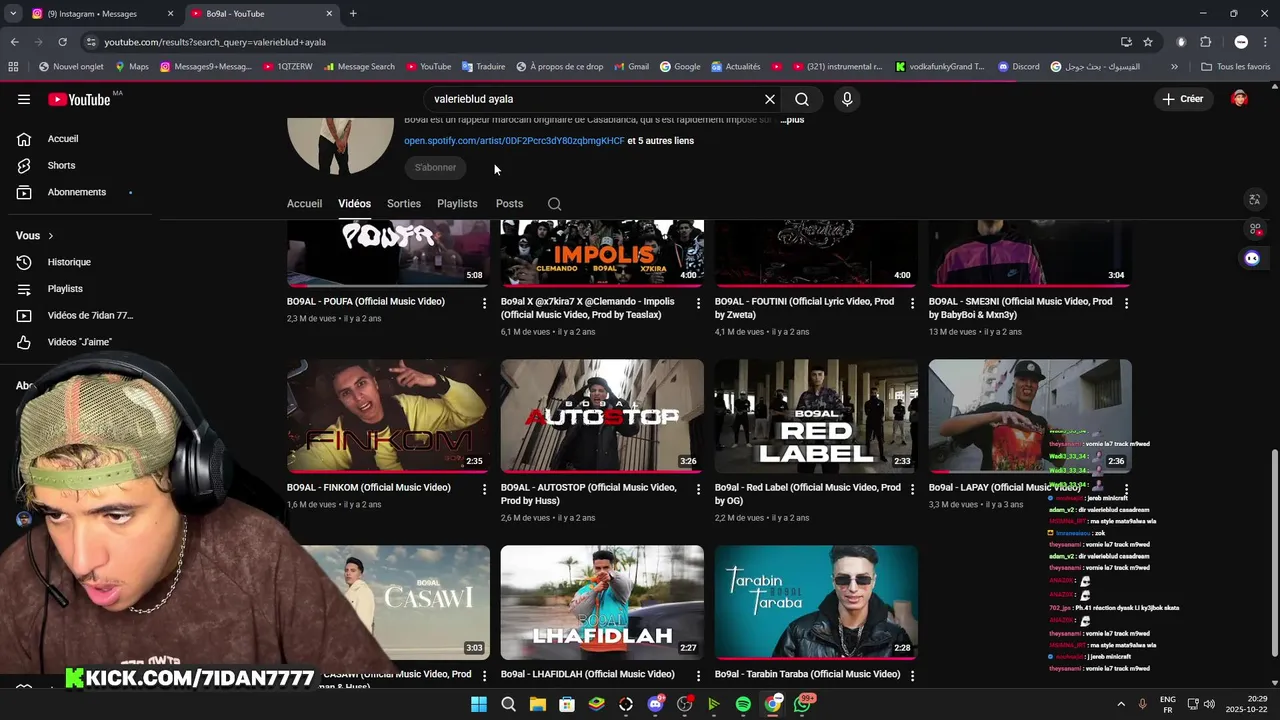
Task: Open the Gmail bookmark
Action: [631, 67]
